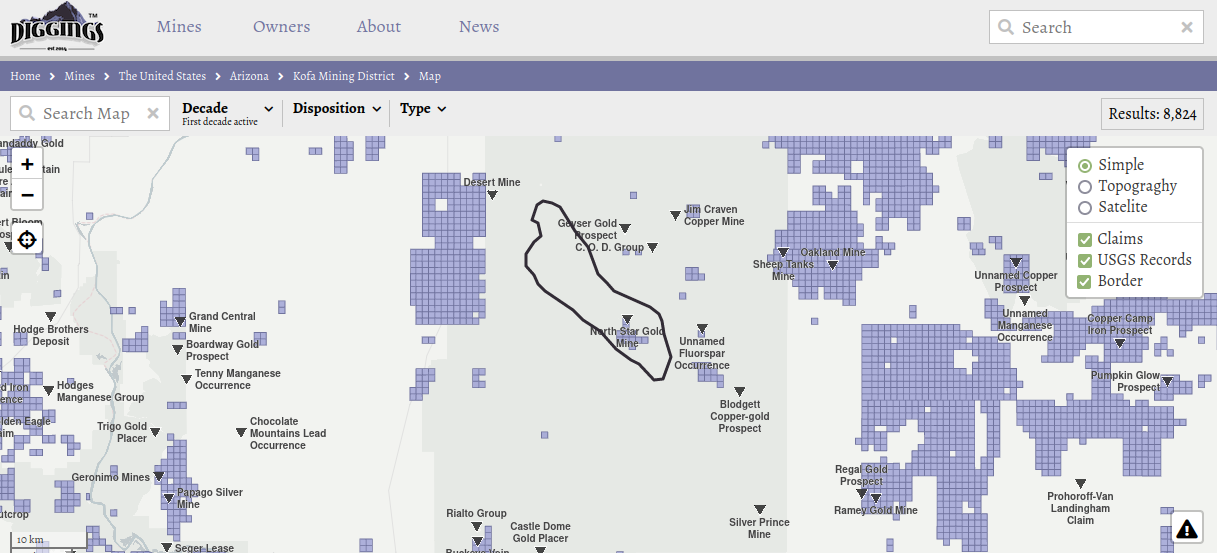Select the Geyser Gold Prospect marker

(x=626, y=228)
